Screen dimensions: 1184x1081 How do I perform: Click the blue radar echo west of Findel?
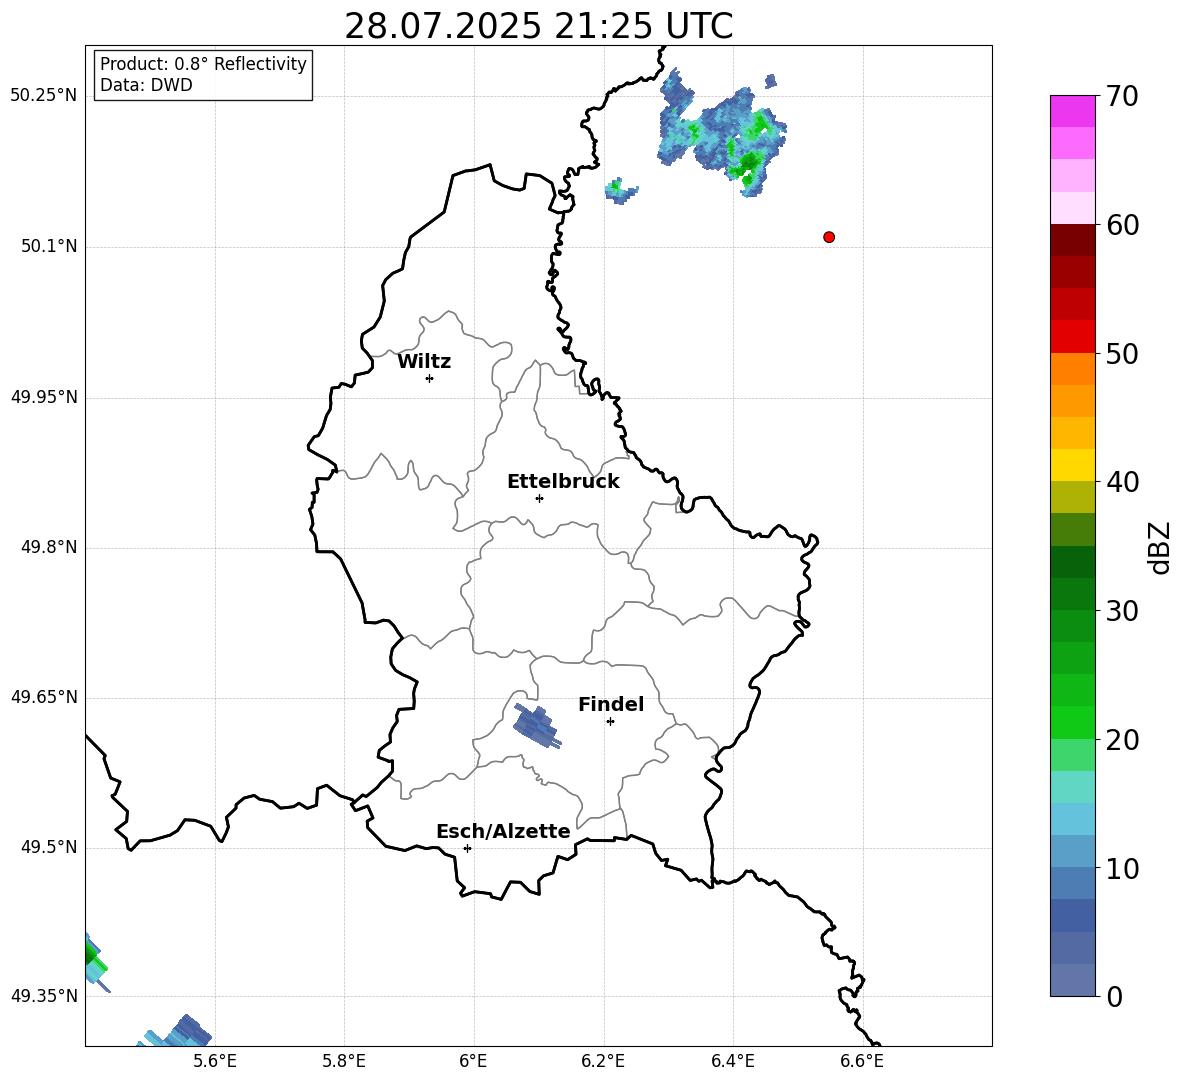tap(537, 725)
